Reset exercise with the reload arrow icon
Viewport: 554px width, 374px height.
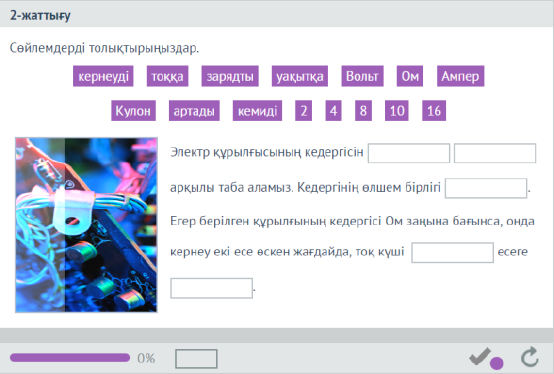tap(530, 357)
